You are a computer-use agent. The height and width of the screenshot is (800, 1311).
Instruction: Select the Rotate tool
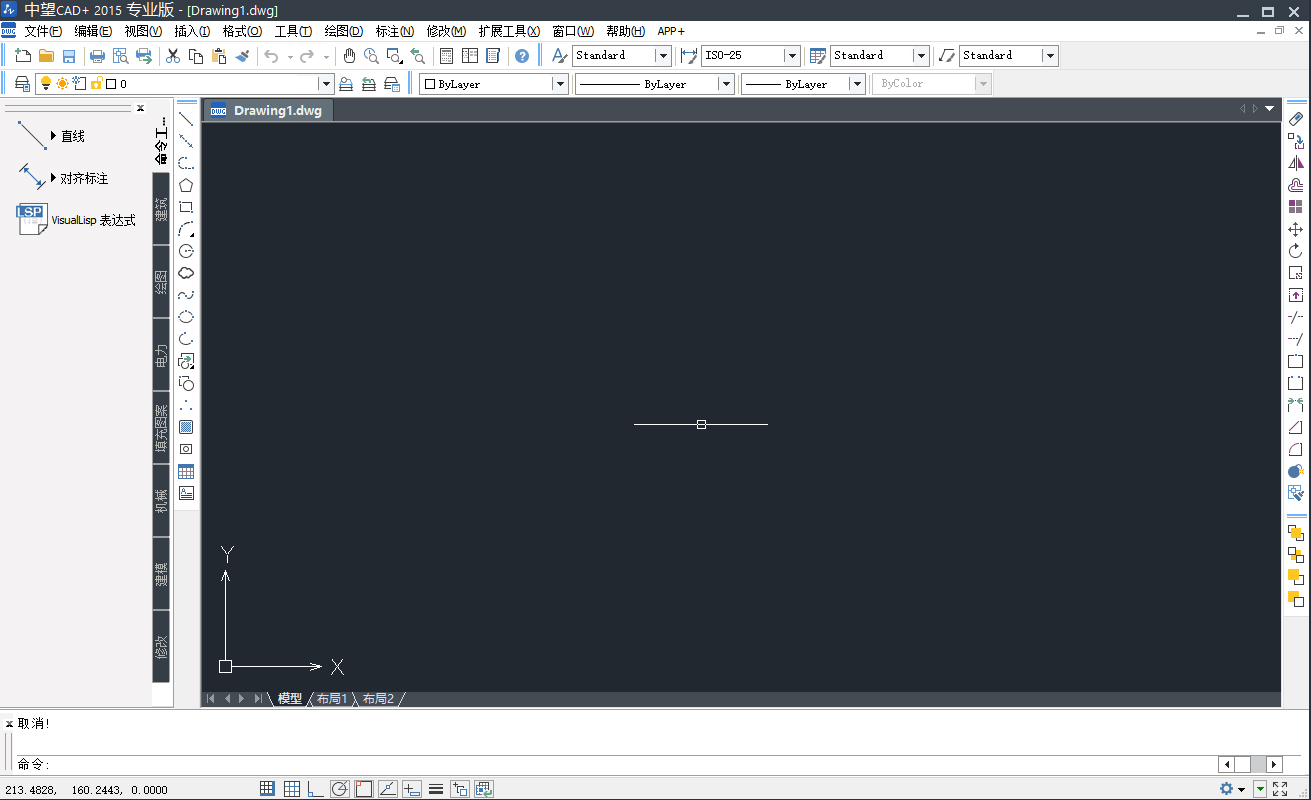(1296, 251)
